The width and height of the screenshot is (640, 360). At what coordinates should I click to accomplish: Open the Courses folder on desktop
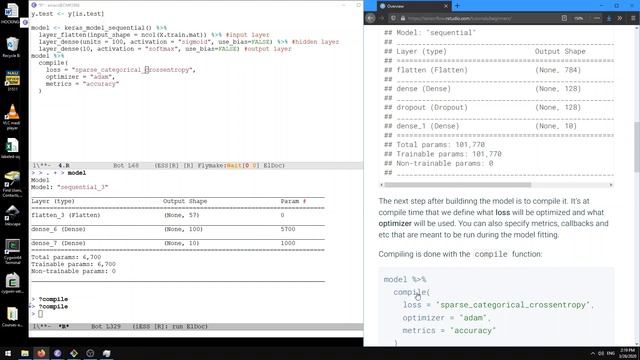12,317
